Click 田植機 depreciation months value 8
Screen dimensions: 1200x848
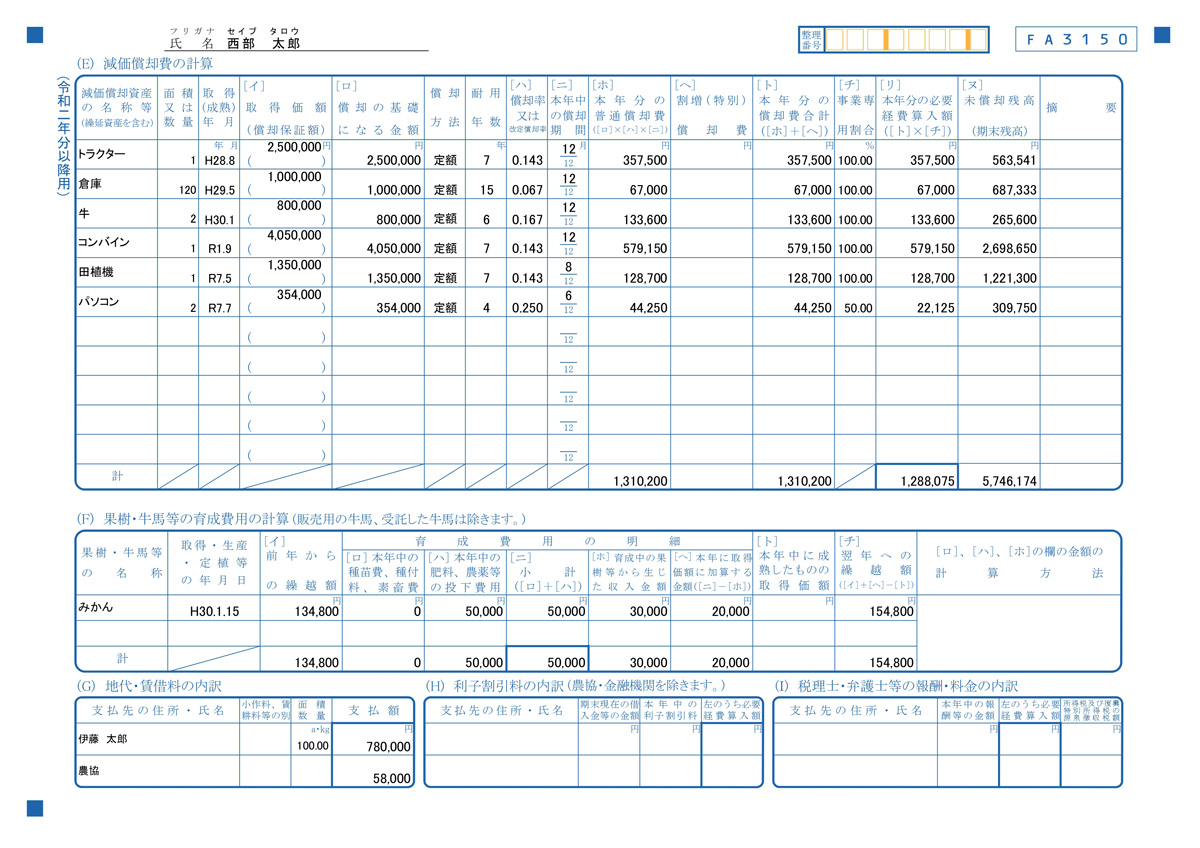click(x=568, y=268)
